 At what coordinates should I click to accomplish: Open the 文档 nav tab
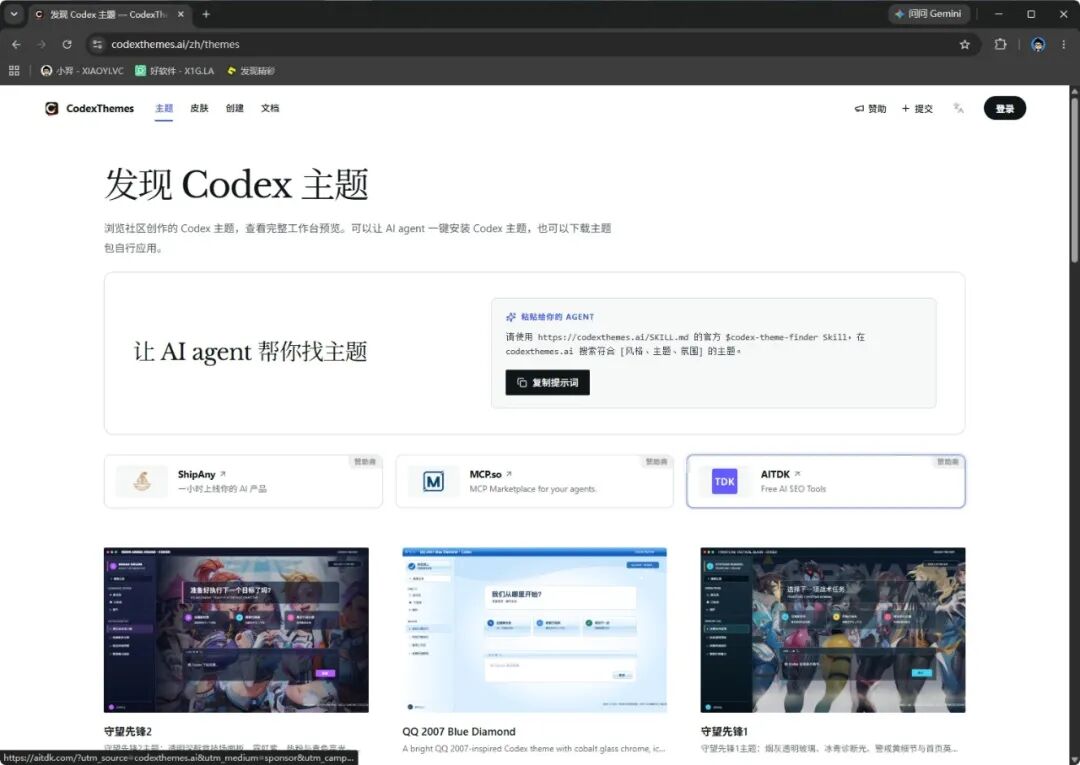point(270,108)
